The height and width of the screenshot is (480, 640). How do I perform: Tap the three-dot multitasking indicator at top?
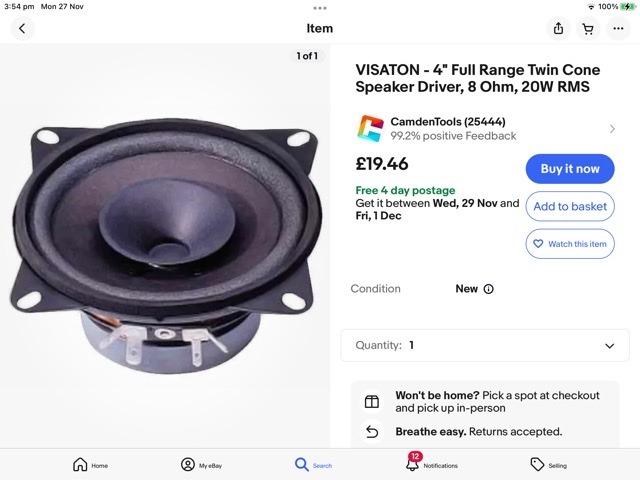pos(320,8)
